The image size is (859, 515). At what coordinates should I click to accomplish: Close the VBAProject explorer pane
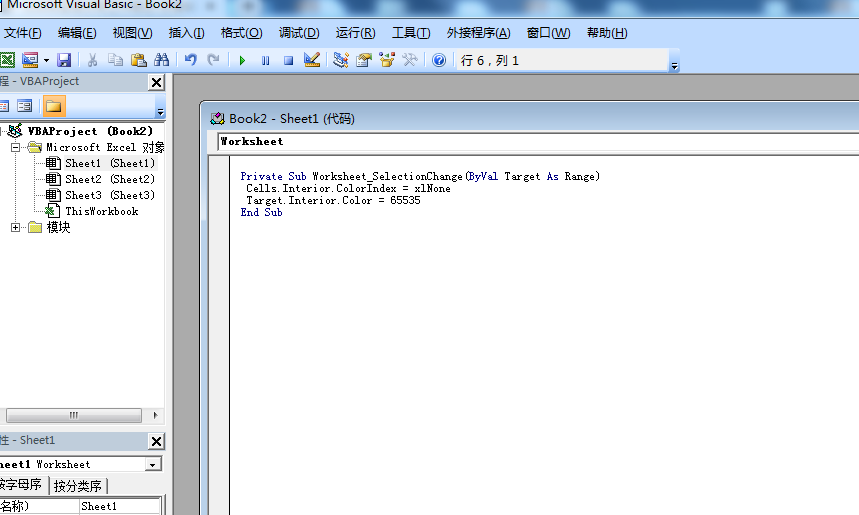(156, 82)
